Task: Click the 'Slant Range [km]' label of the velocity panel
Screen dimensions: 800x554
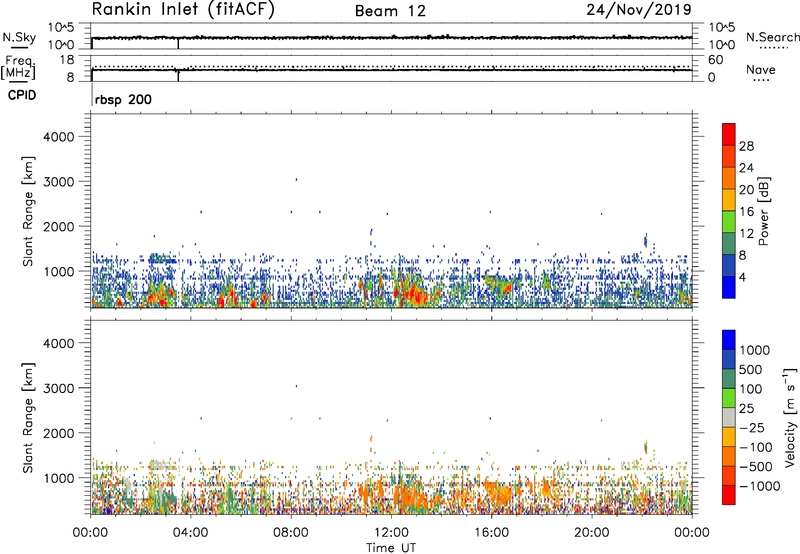Action: [28, 418]
